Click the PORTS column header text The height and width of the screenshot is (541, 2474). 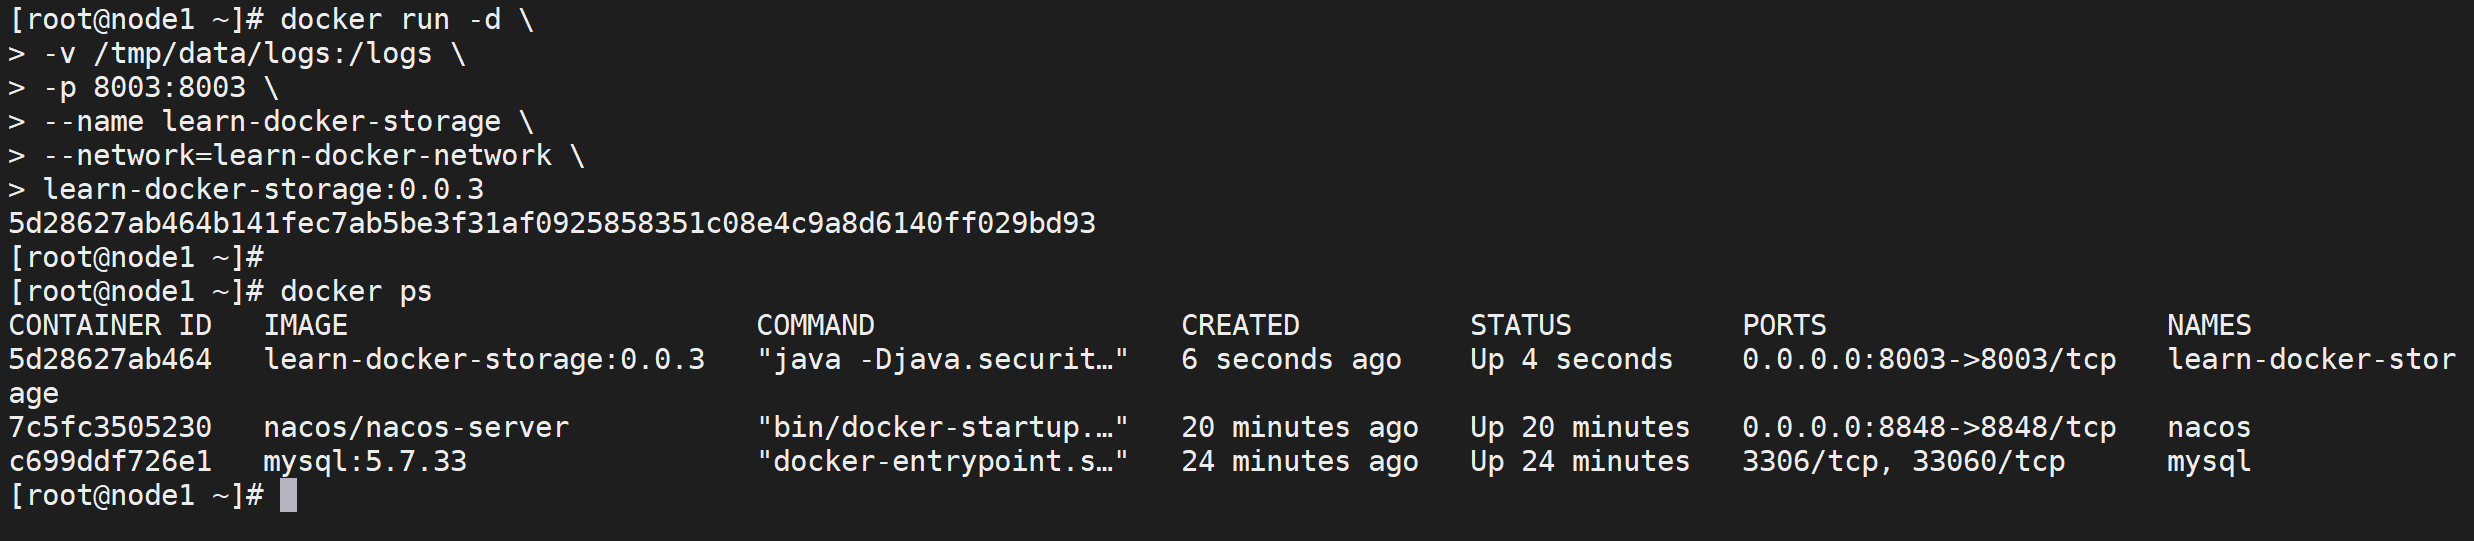pos(1784,326)
